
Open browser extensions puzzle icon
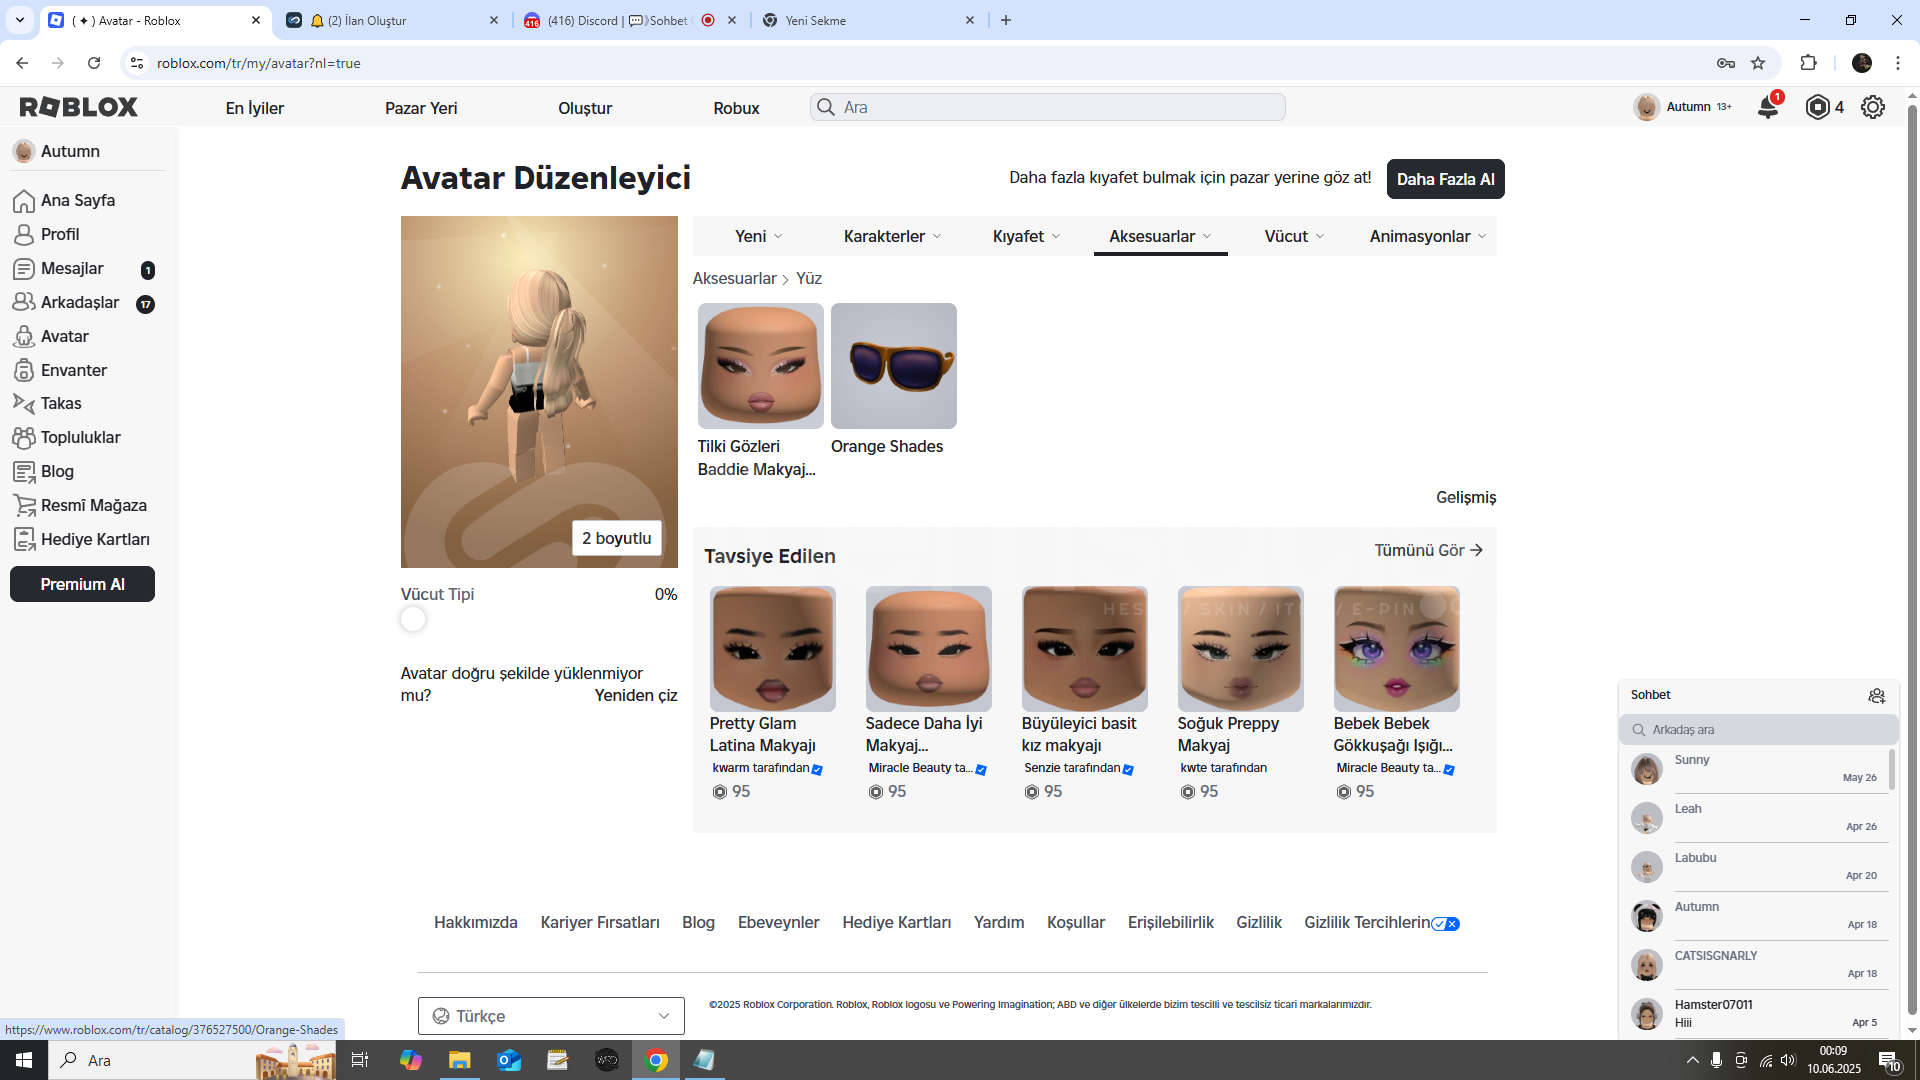(x=1808, y=63)
